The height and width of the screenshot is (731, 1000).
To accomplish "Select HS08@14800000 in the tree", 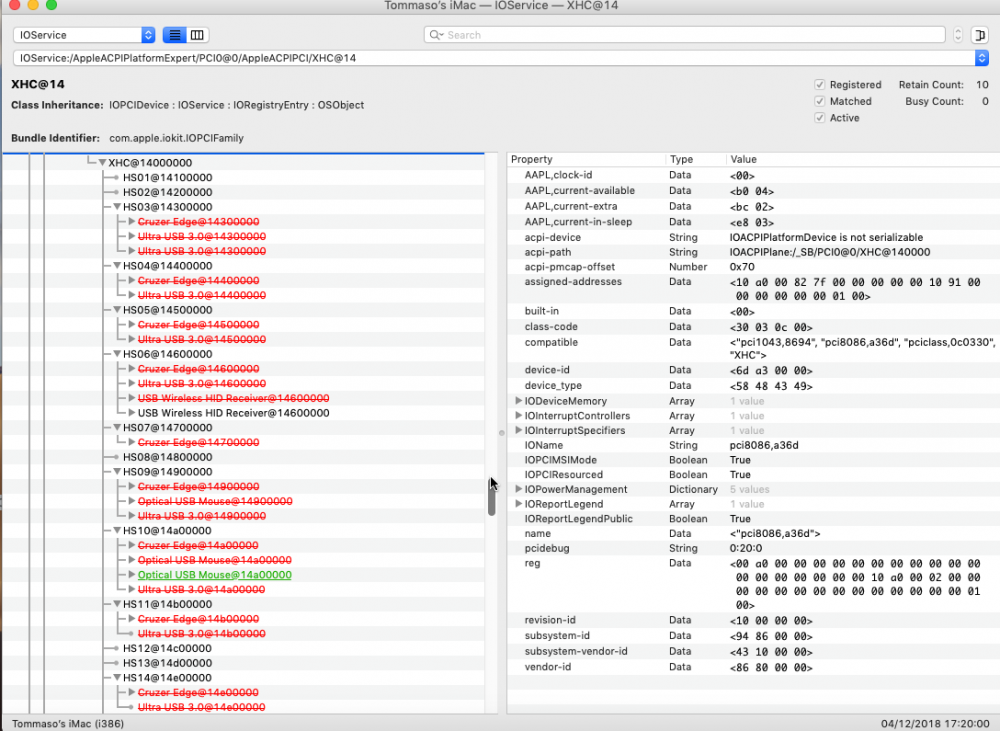I will 167,457.
